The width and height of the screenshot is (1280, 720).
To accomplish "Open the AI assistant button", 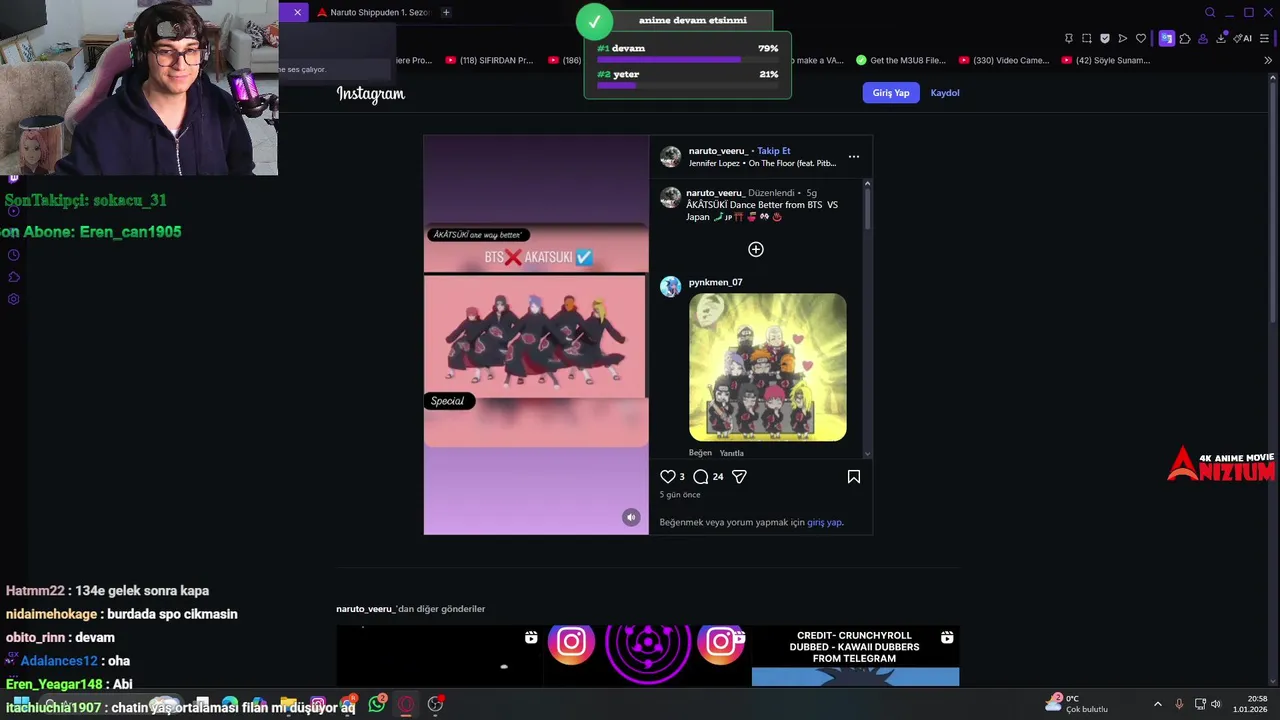I will click(1243, 39).
